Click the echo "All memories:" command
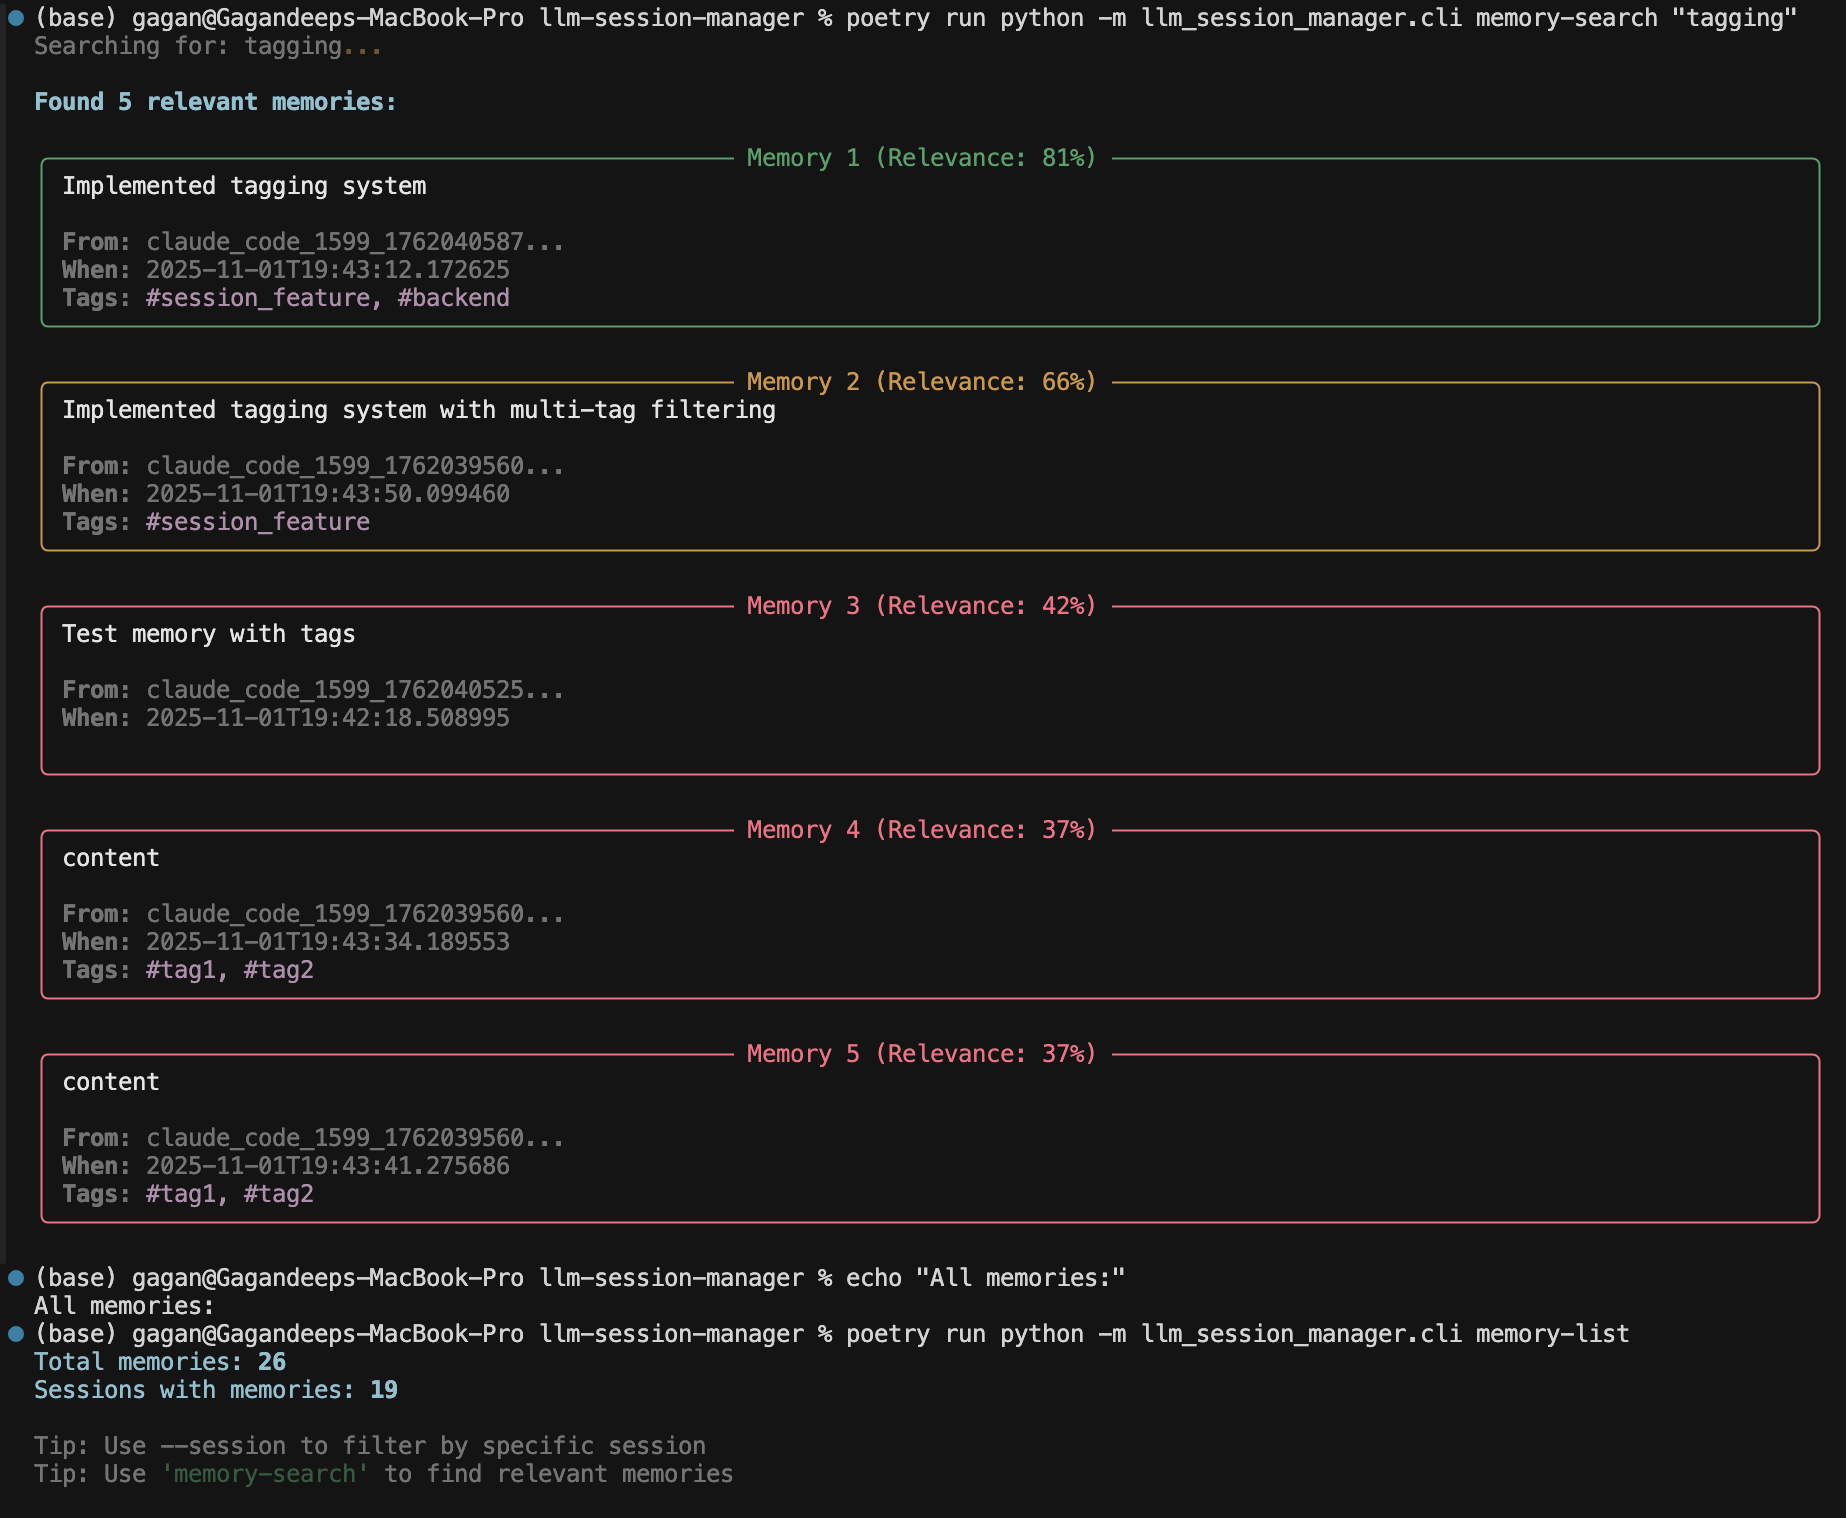1846x1518 pixels. point(986,1278)
